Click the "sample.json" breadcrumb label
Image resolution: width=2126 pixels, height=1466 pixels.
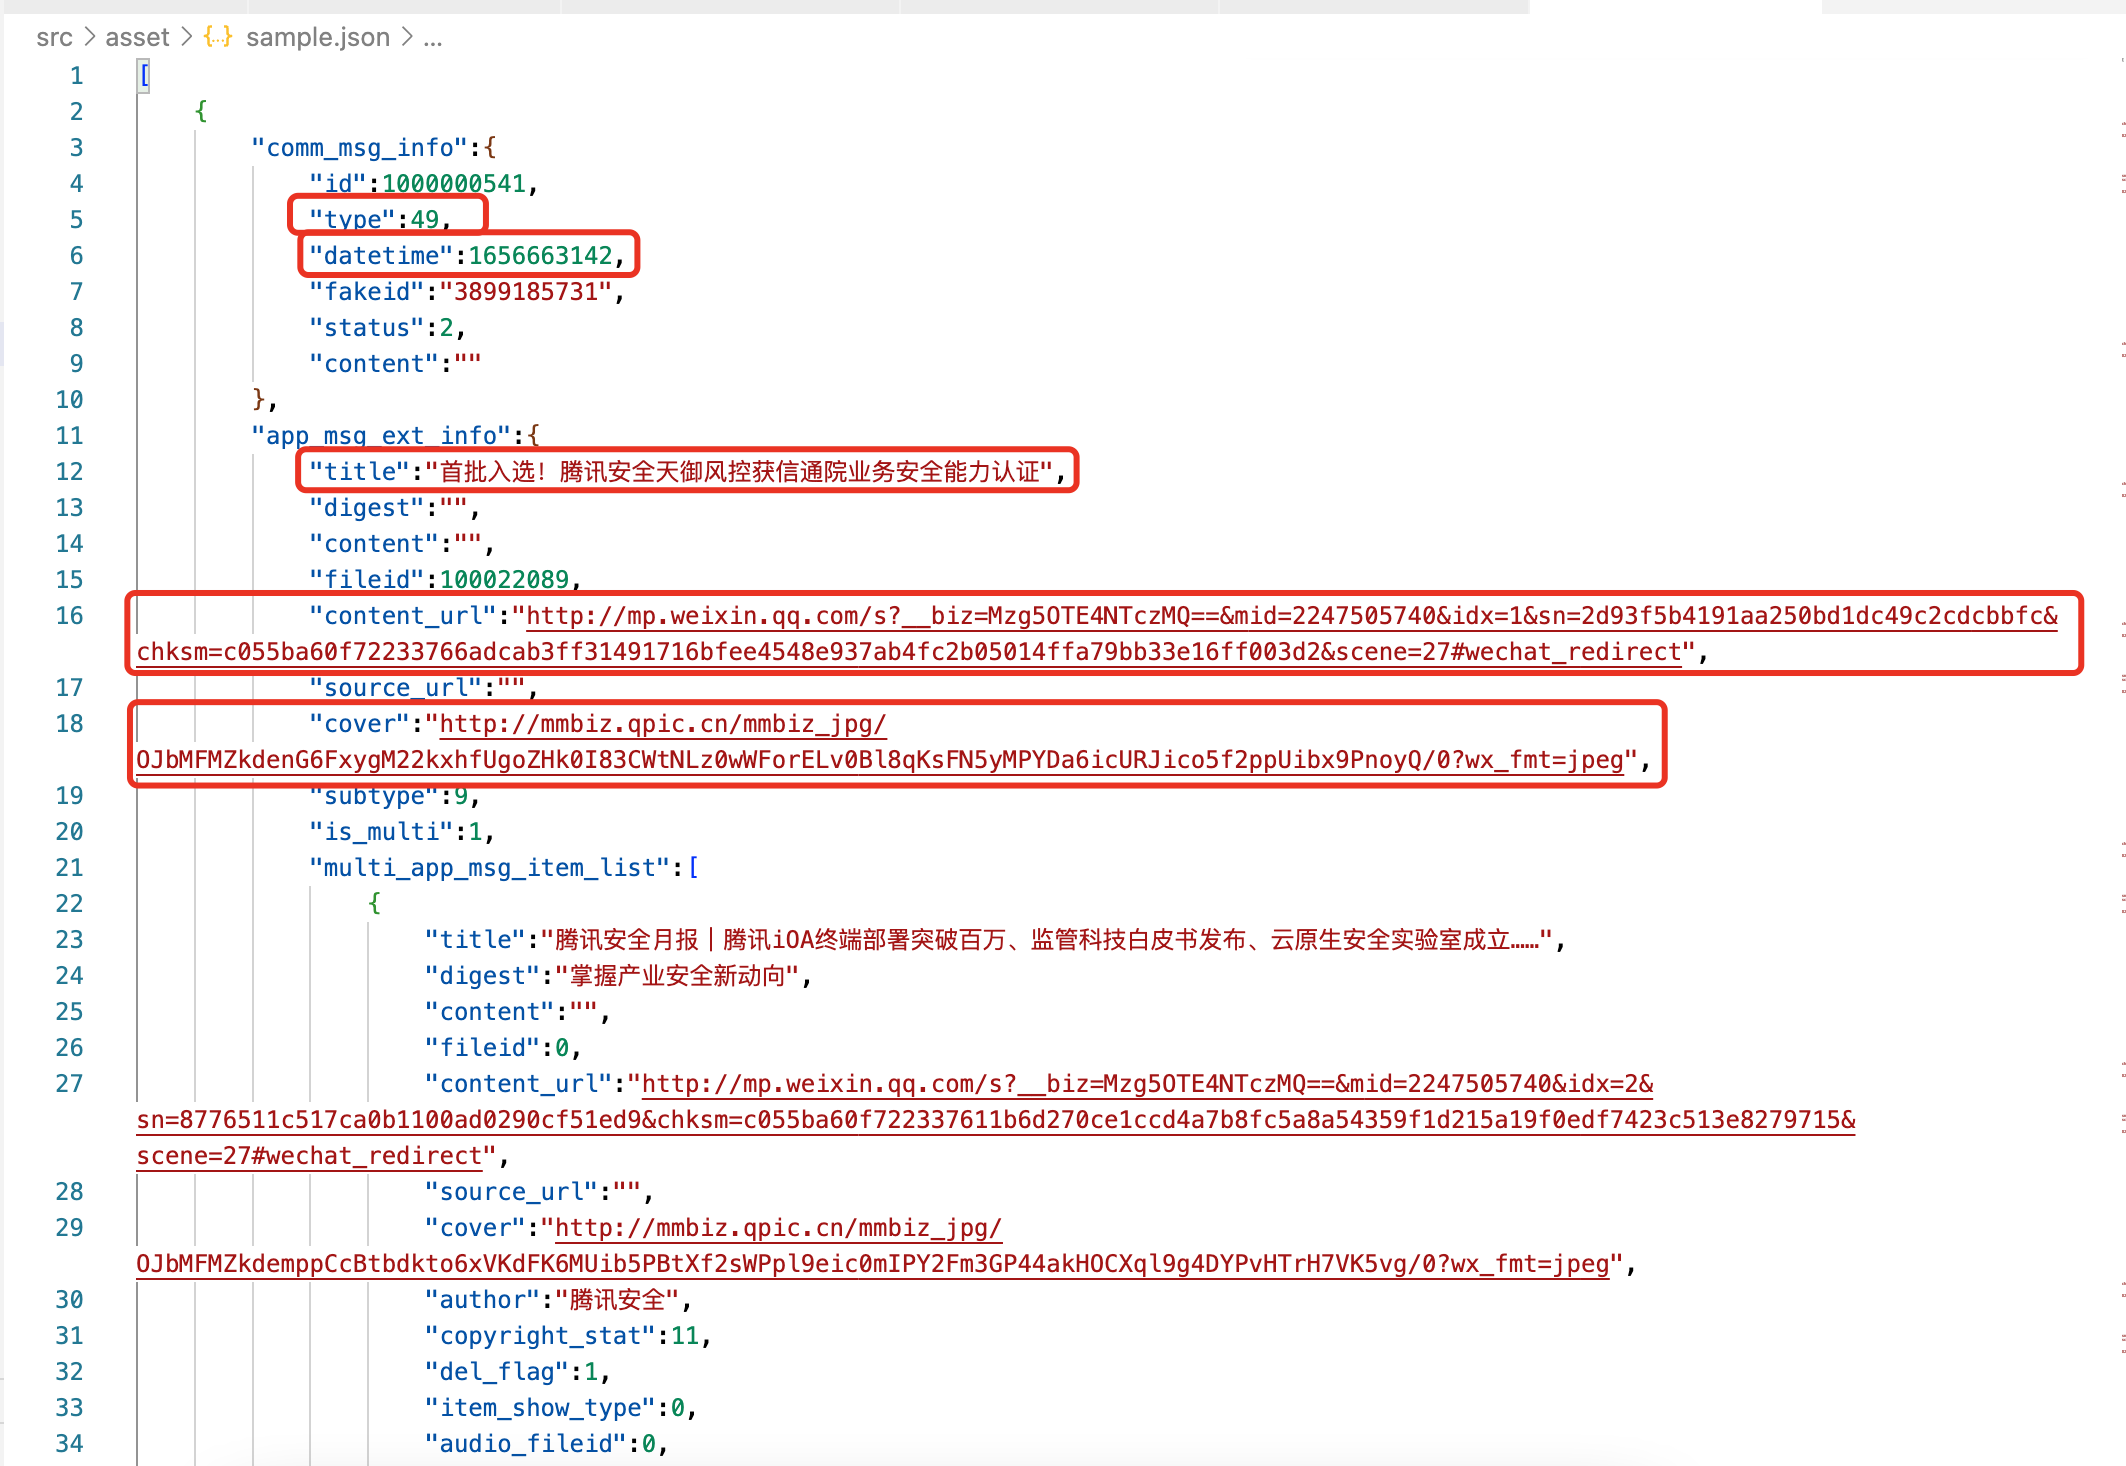point(318,37)
